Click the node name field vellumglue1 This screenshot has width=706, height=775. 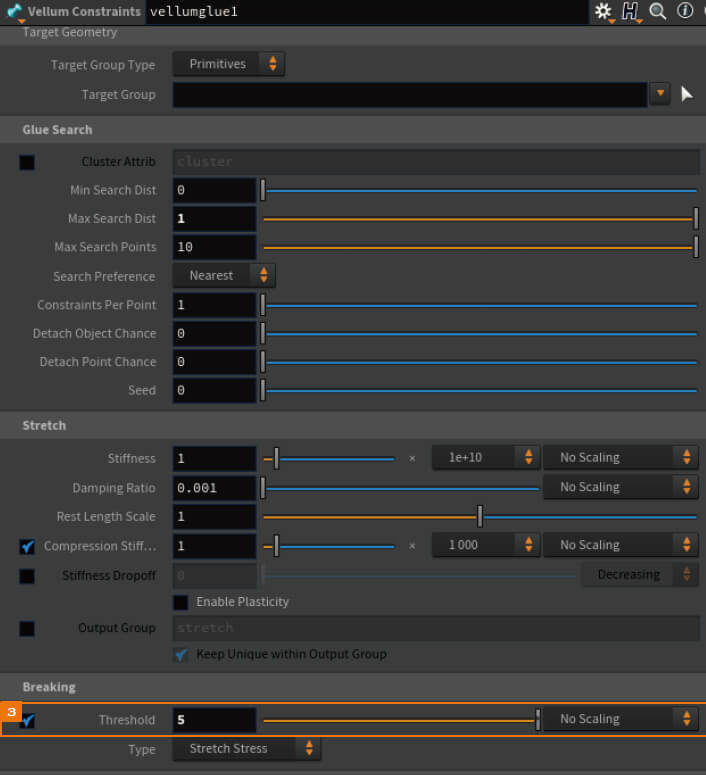pos(367,11)
